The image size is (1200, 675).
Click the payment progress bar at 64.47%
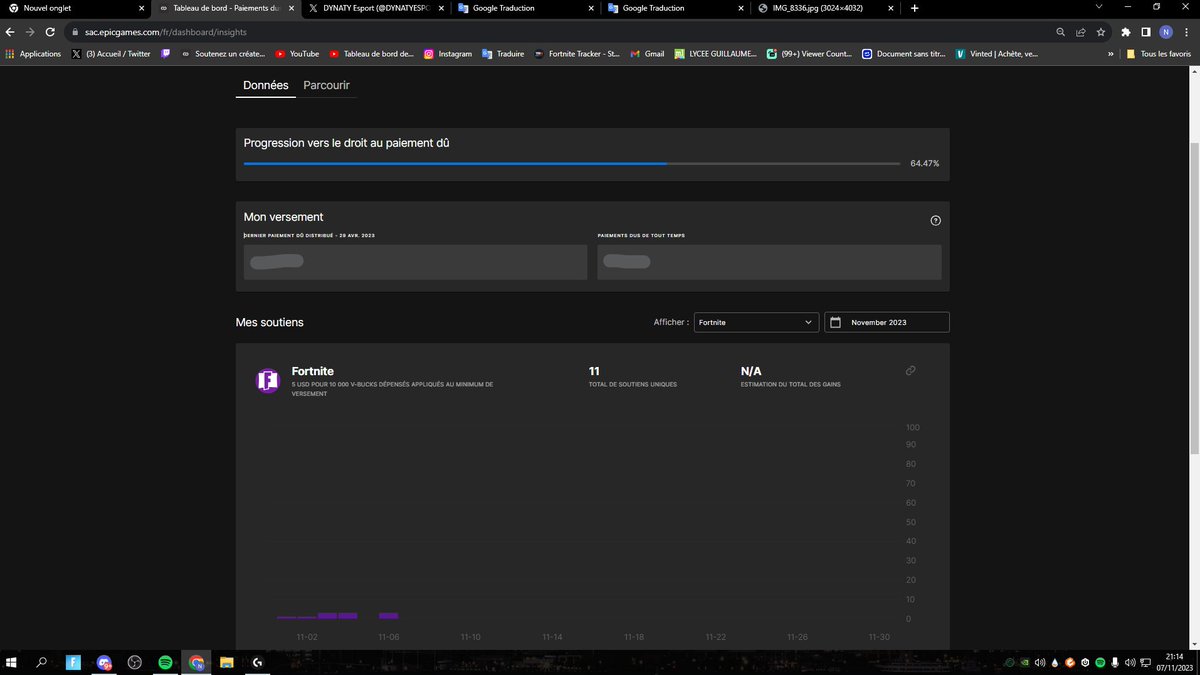571,163
